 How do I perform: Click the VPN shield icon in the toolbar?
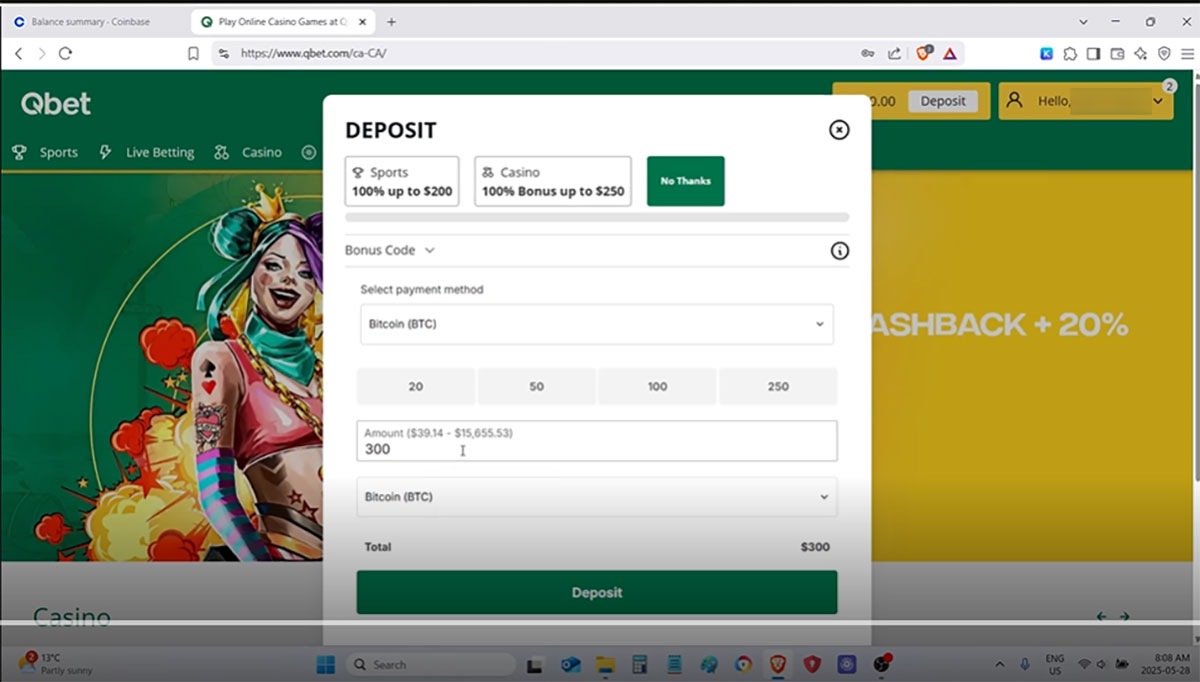coord(1164,54)
